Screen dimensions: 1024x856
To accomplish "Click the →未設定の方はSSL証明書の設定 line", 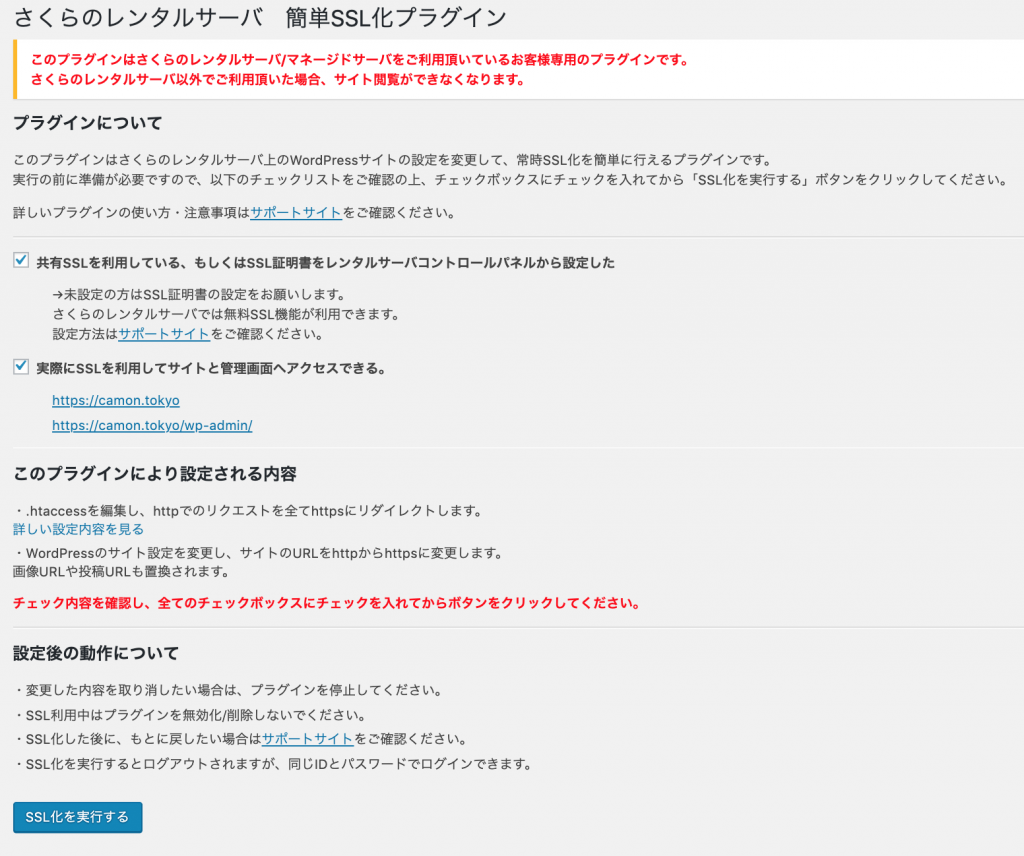I will [199, 294].
